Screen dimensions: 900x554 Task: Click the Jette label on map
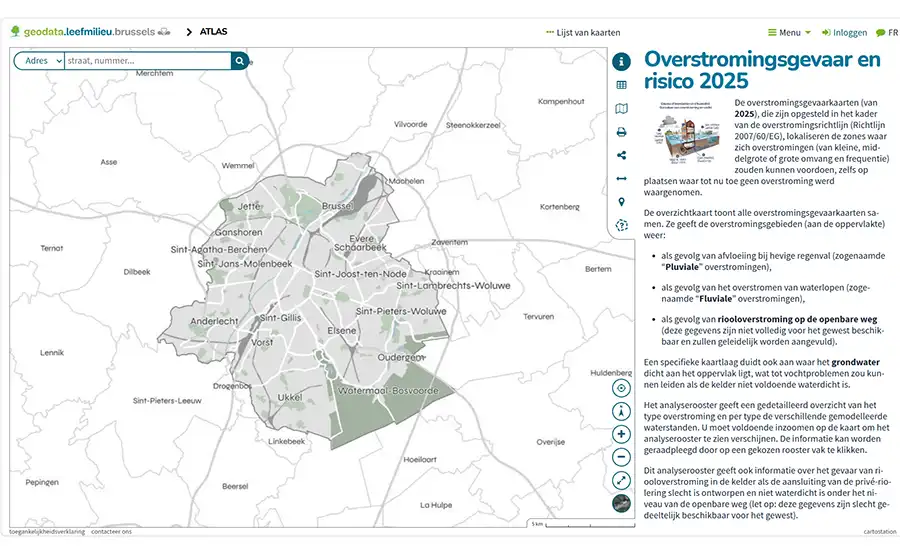pyautogui.click(x=249, y=206)
